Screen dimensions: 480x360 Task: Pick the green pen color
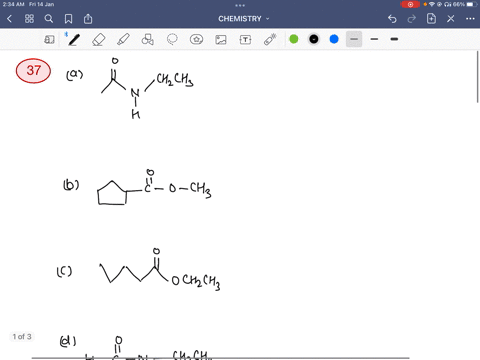(x=294, y=39)
